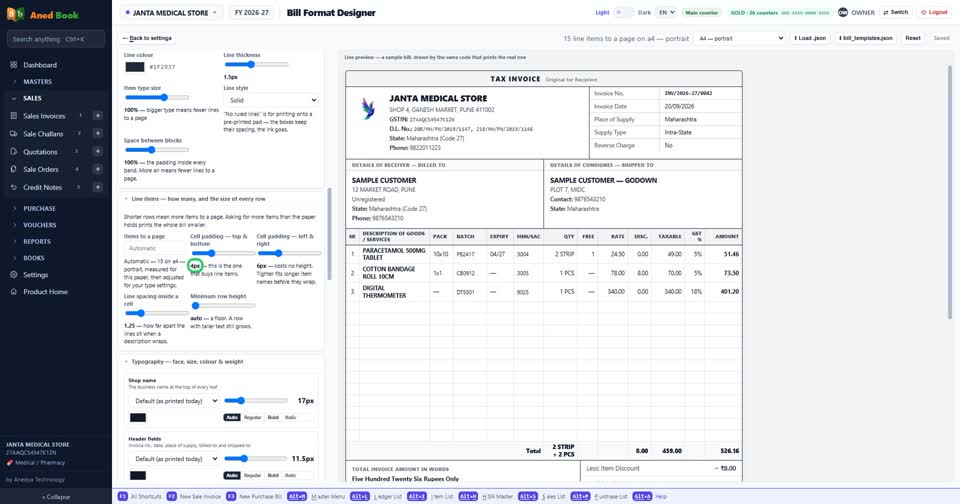Open the Sales Invoices list
The image size is (960, 504).
point(44,116)
